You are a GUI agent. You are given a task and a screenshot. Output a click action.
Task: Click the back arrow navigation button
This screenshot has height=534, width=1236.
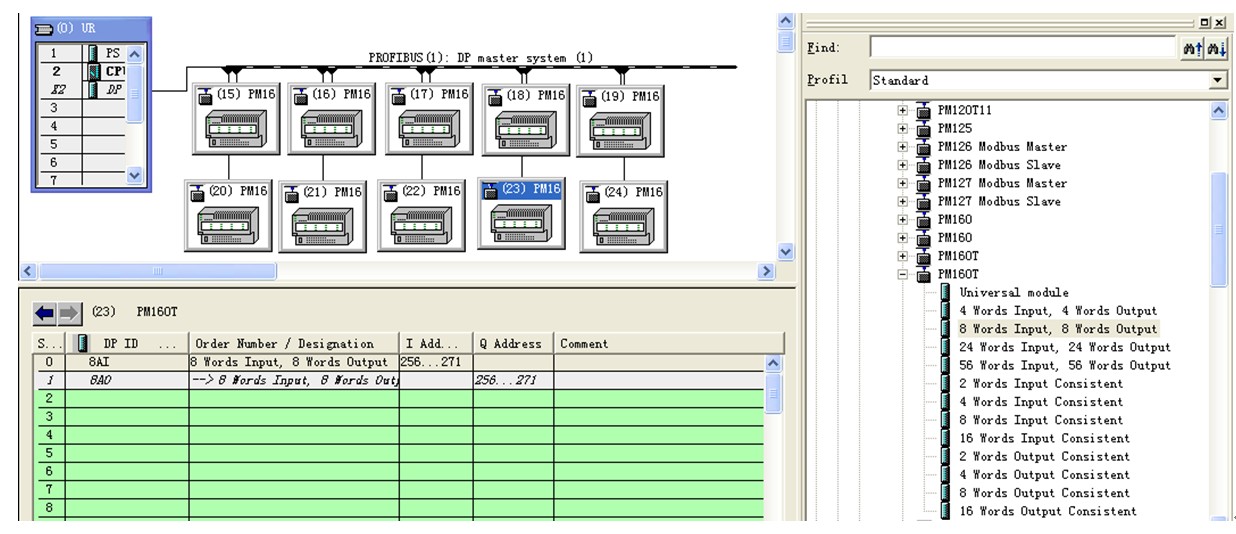click(x=45, y=314)
